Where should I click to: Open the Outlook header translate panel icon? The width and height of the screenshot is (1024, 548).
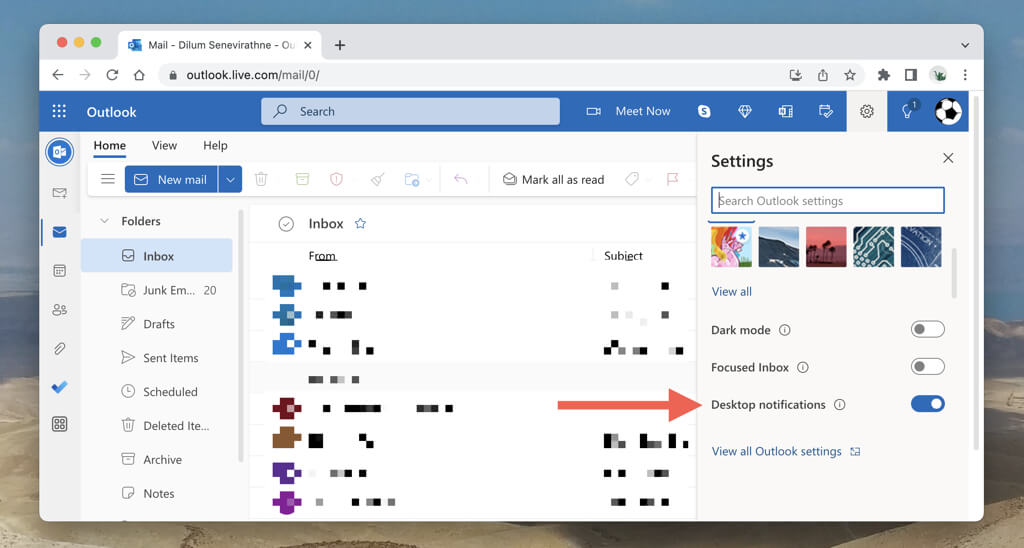[785, 112]
